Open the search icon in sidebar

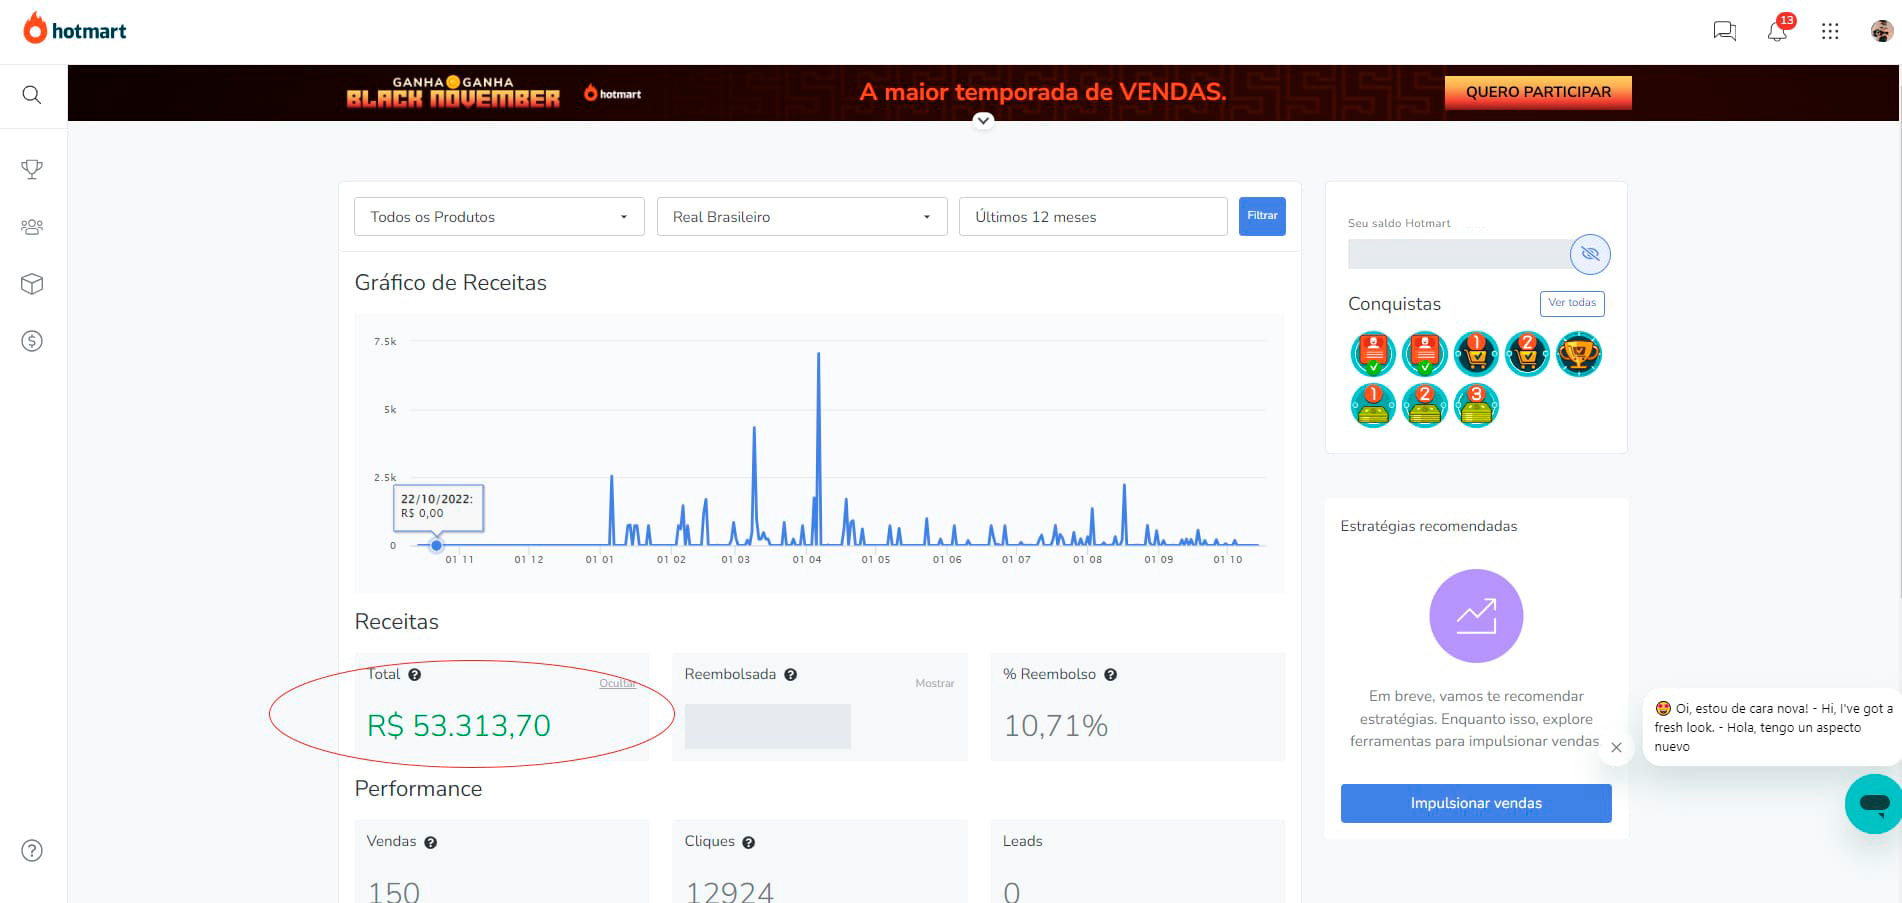[x=32, y=95]
